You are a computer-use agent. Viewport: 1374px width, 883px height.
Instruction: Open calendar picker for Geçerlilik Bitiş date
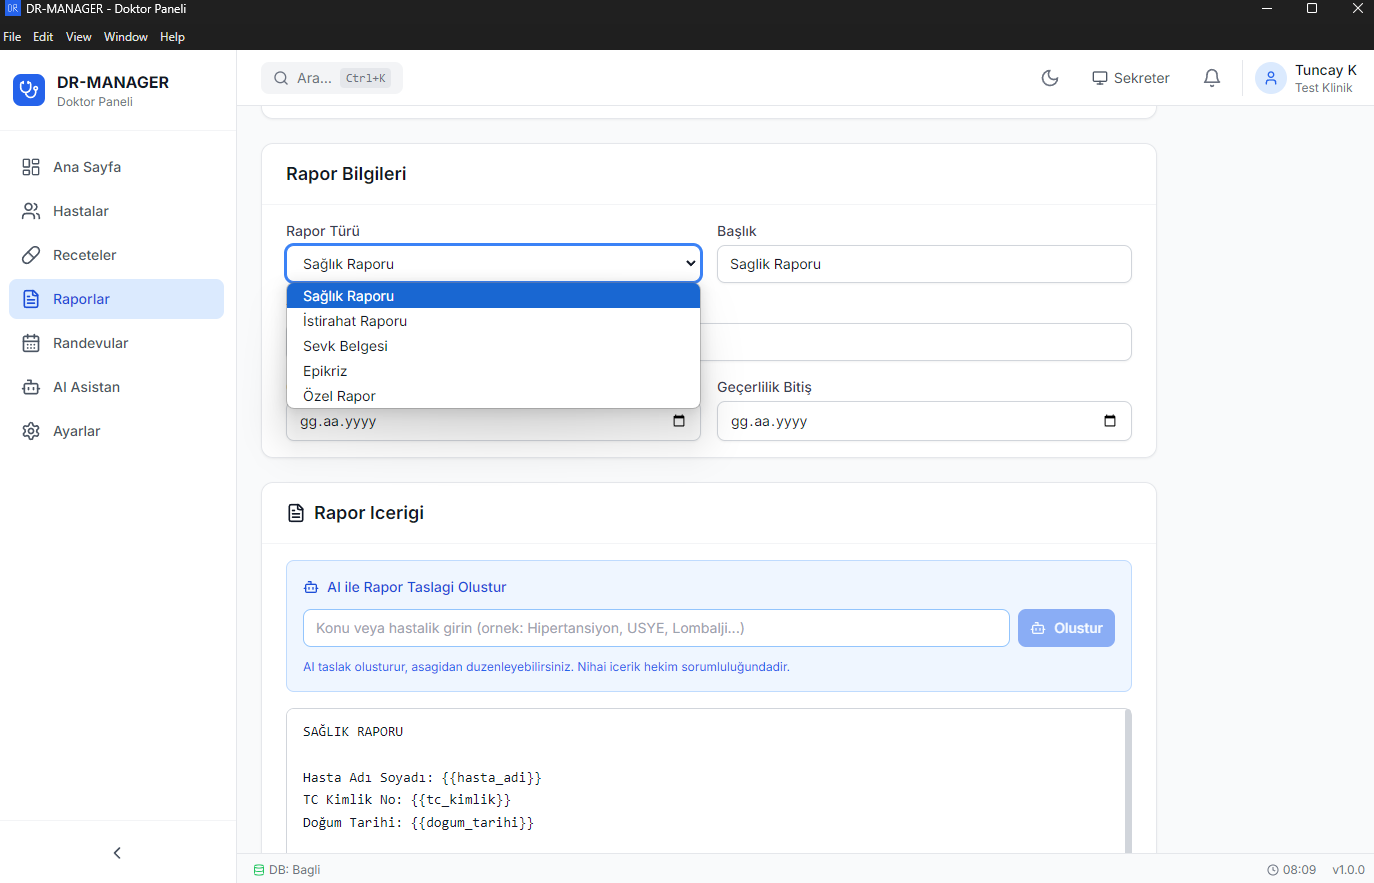[1109, 421]
